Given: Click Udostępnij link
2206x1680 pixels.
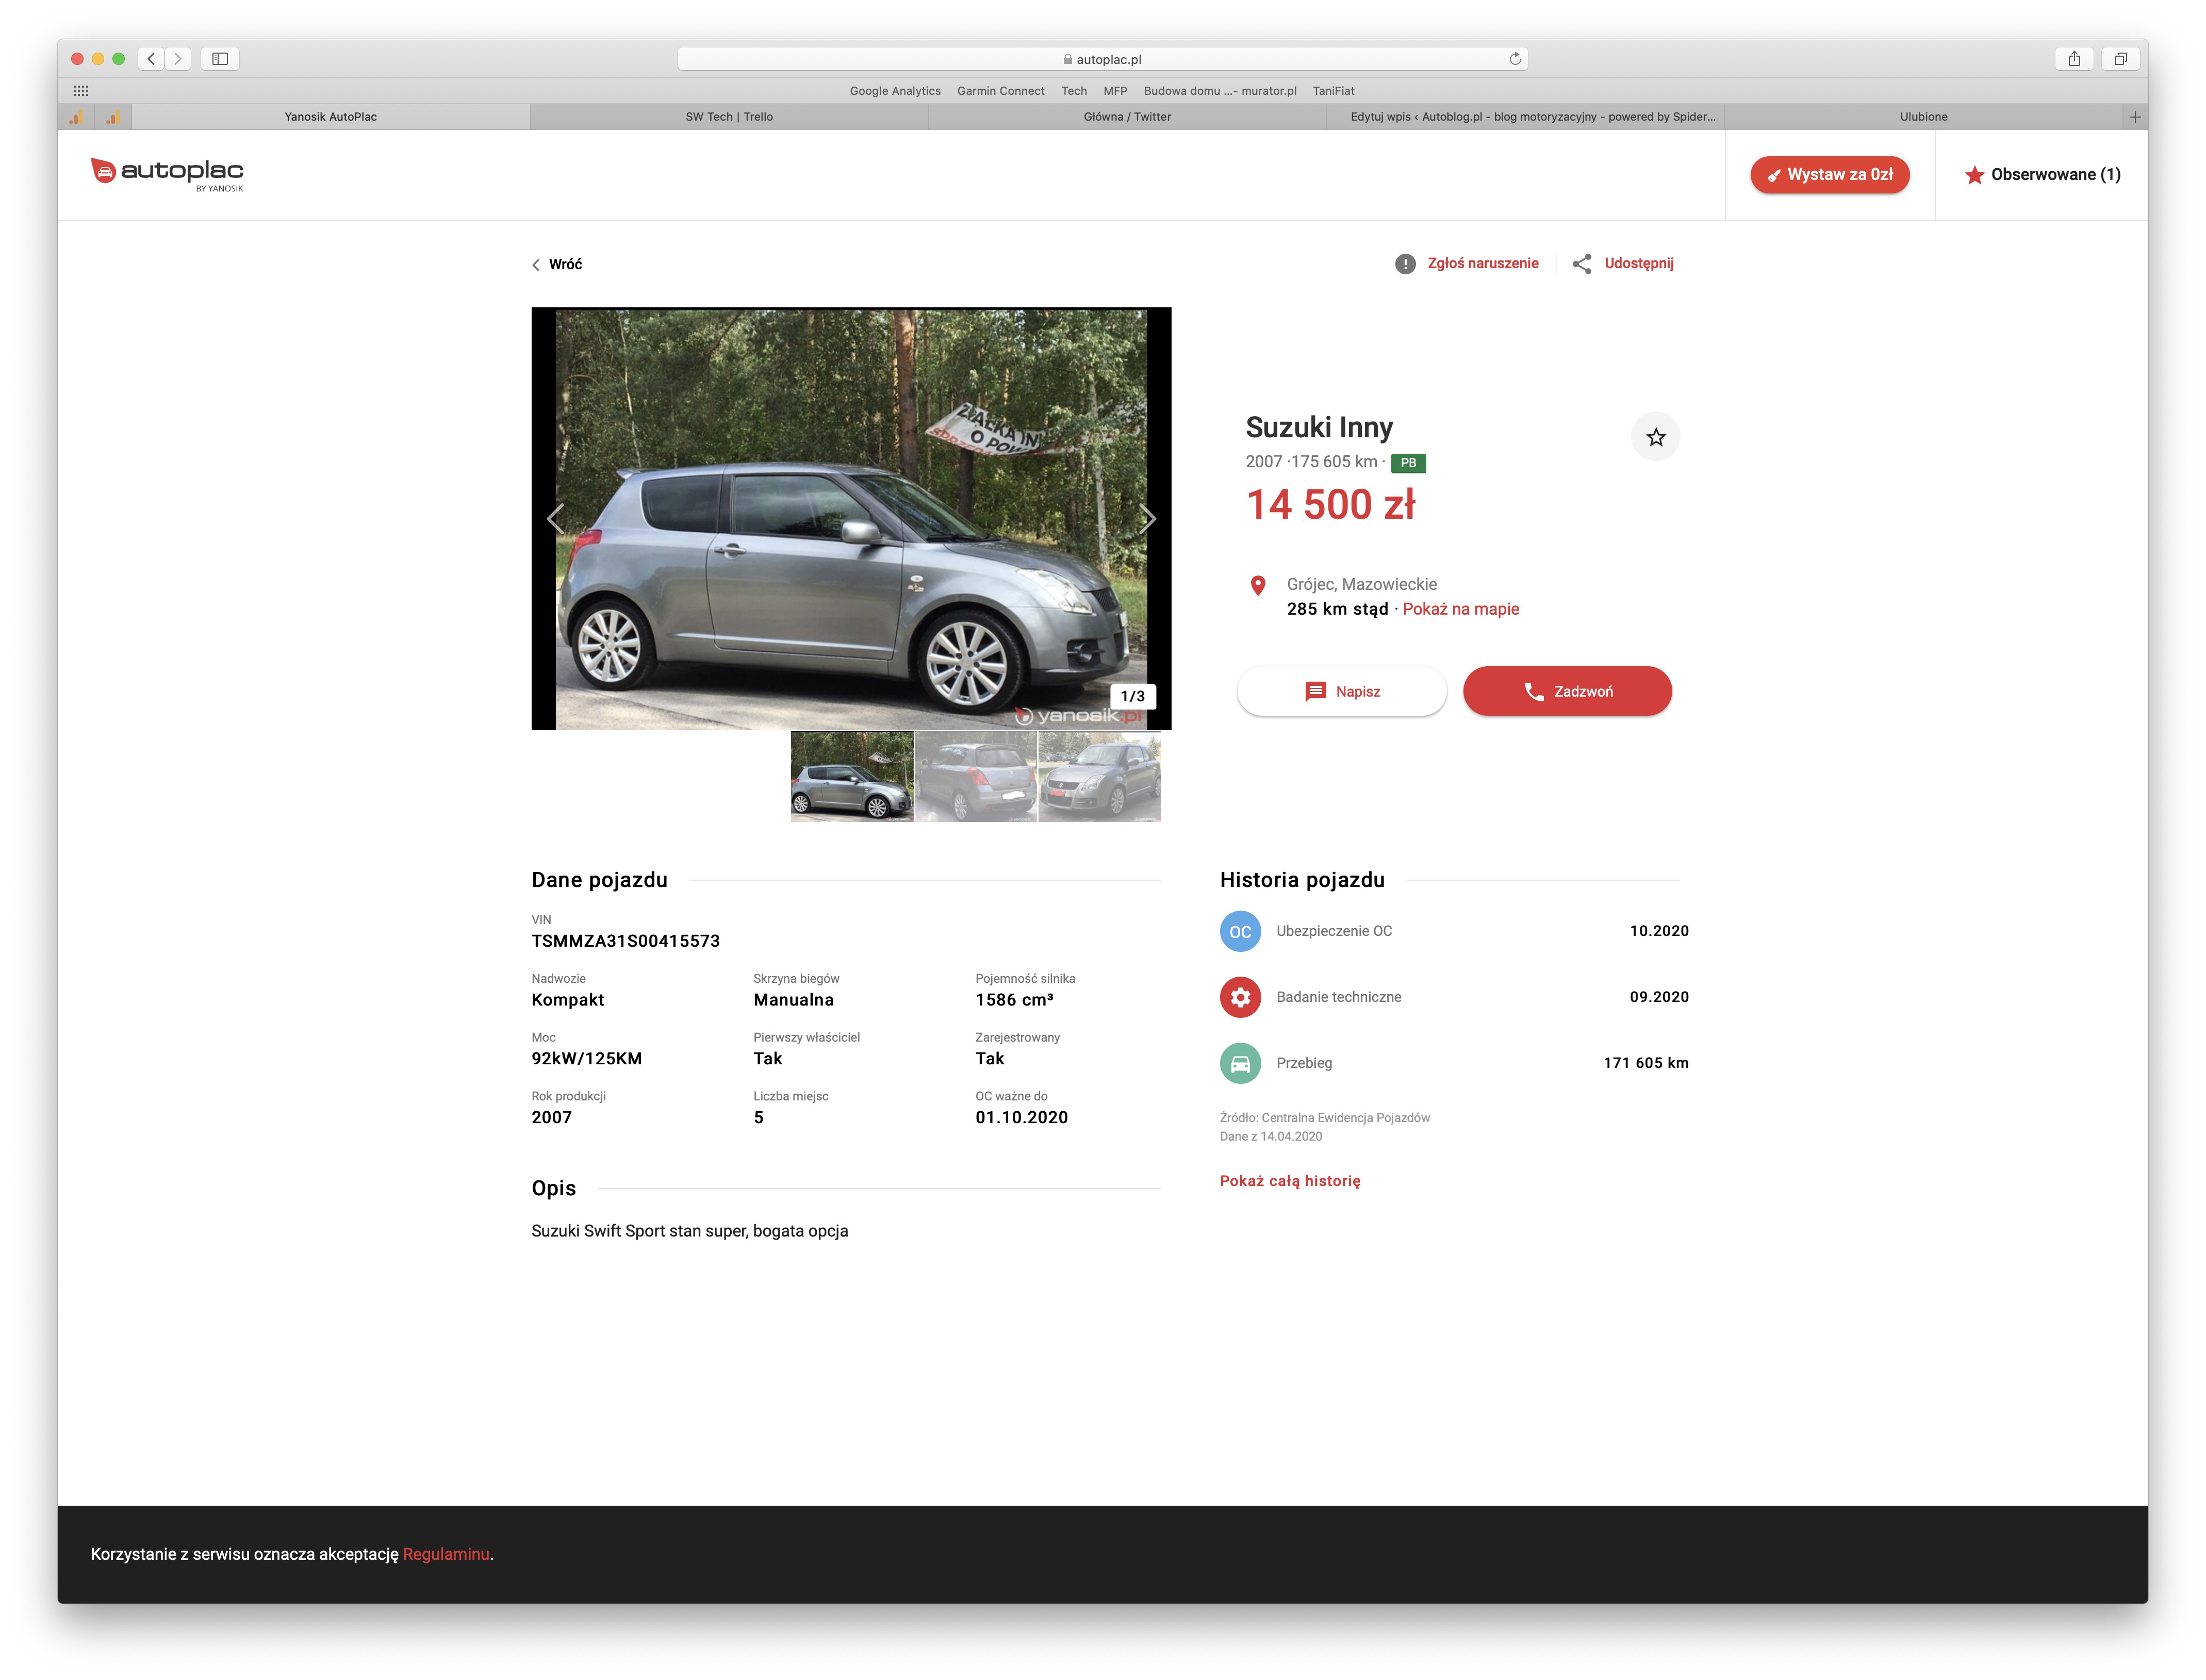Looking at the screenshot, I should [x=1638, y=263].
